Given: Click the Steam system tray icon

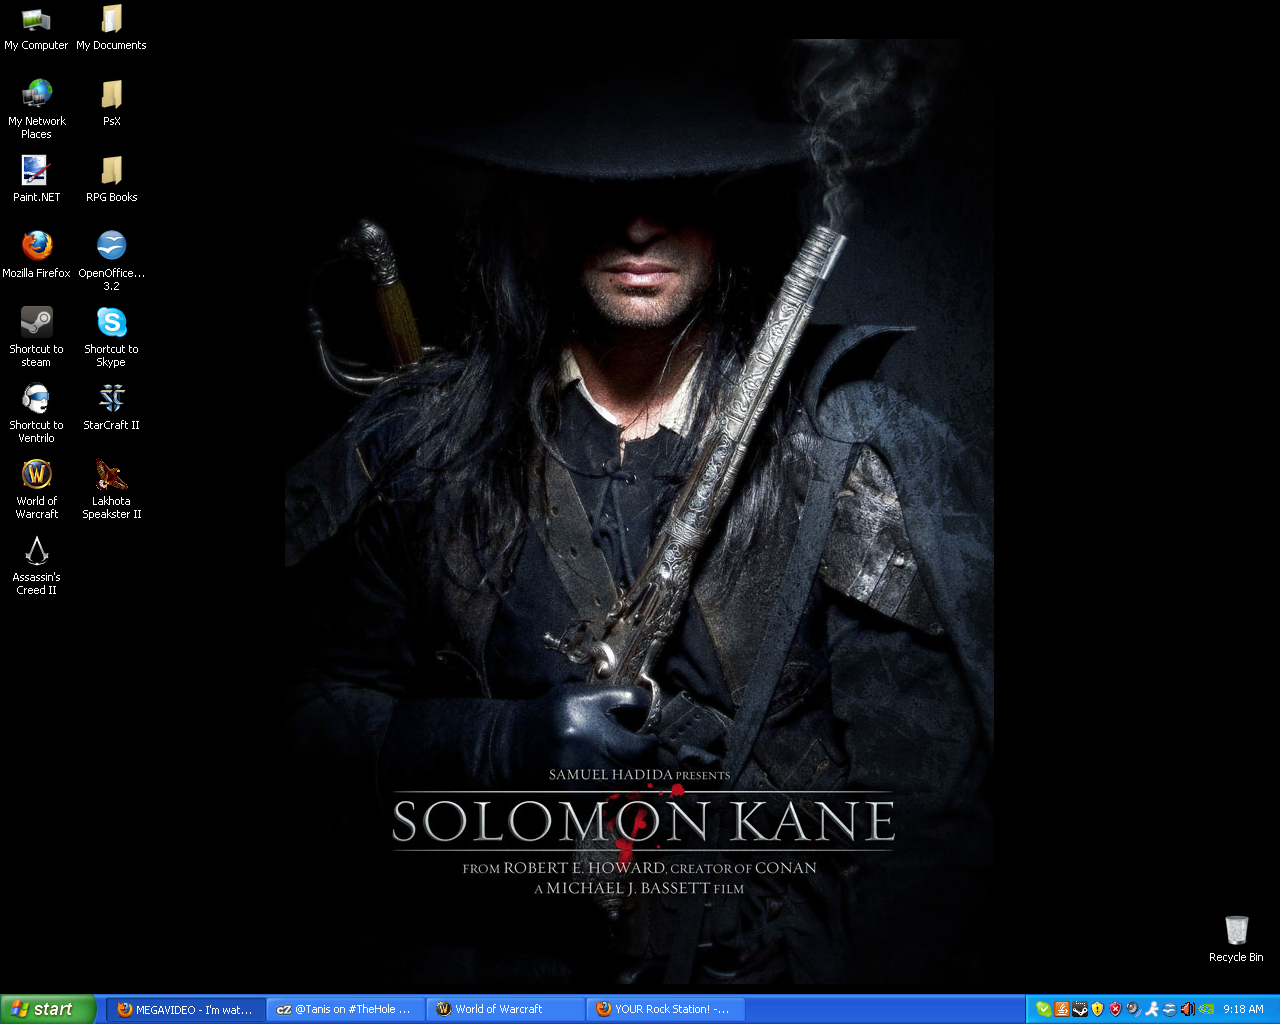Looking at the screenshot, I should pos(1080,1009).
